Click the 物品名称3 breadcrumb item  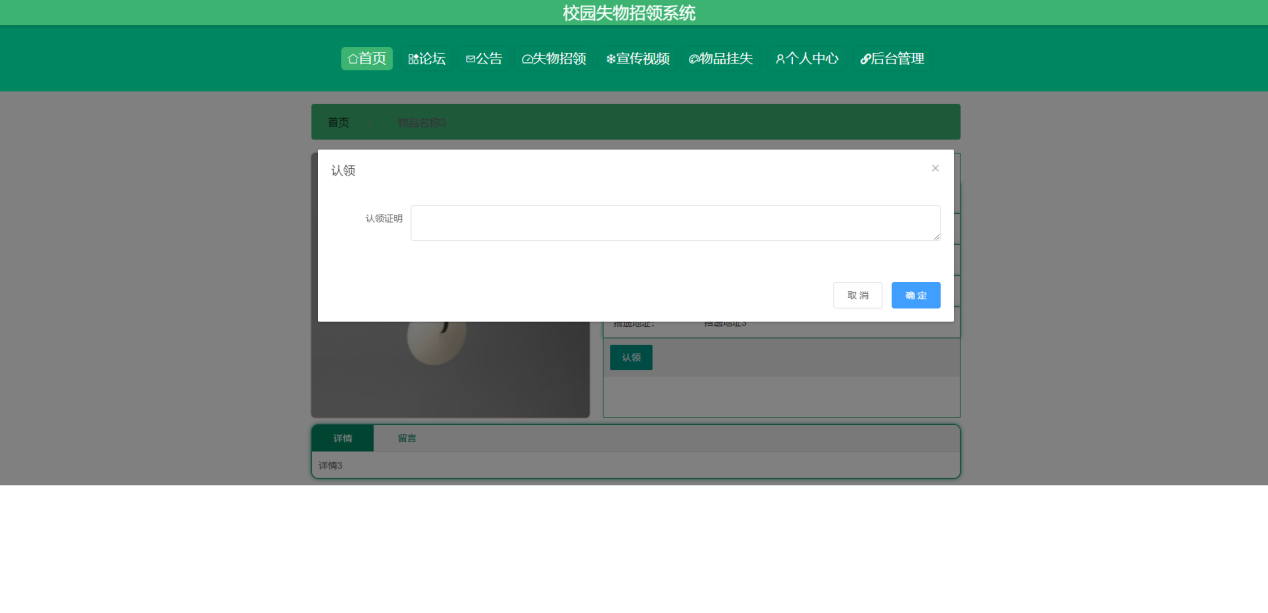click(421, 122)
